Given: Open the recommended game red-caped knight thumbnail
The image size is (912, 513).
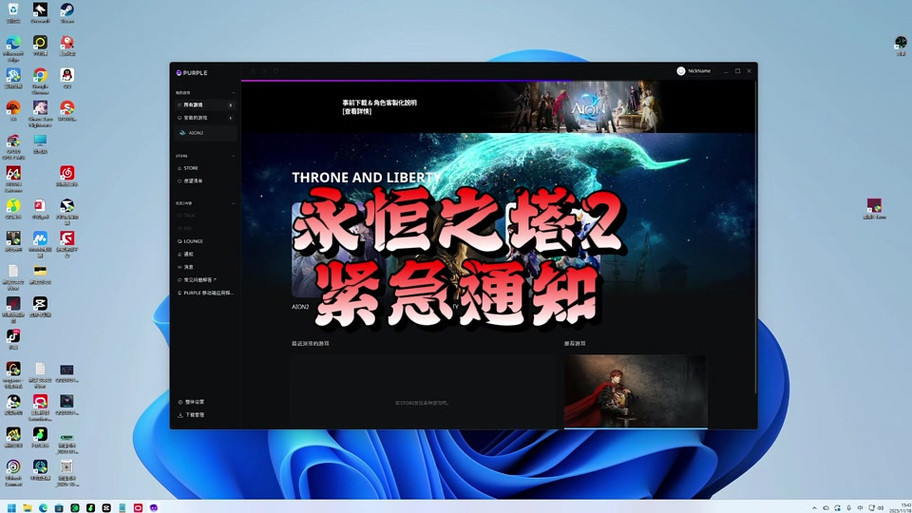Looking at the screenshot, I should click(x=636, y=391).
